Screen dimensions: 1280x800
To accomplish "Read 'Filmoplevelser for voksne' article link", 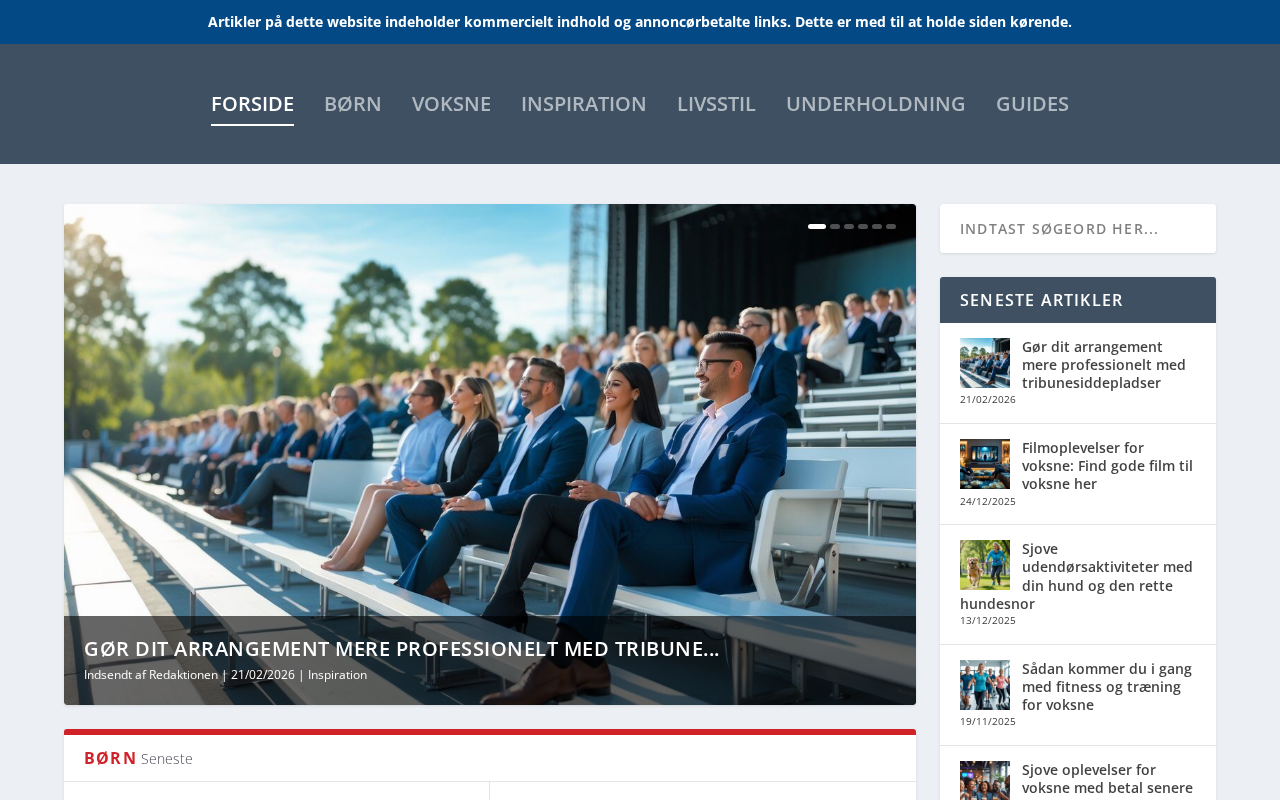I will point(1107,466).
